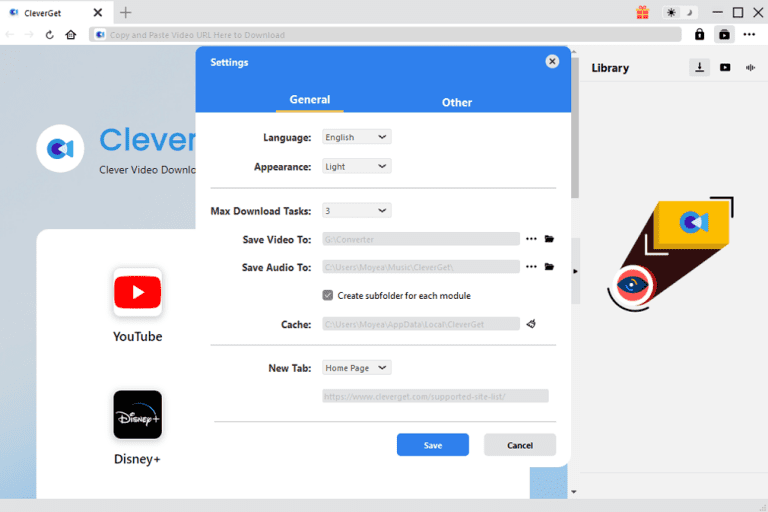Image resolution: width=768 pixels, height=512 pixels.
Task: Show downloaded videos in the Library panel
Action: [x=725, y=68]
